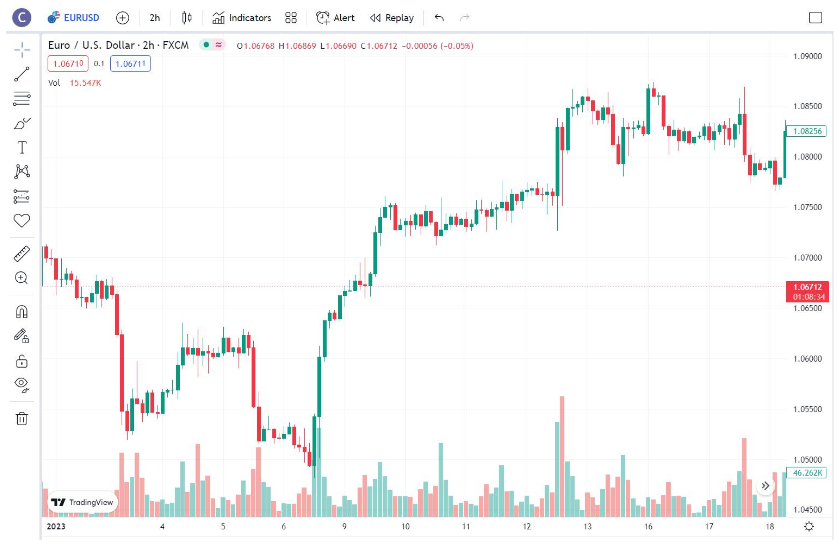Open the Indicators menu
The image size is (838, 549).
tap(241, 18)
